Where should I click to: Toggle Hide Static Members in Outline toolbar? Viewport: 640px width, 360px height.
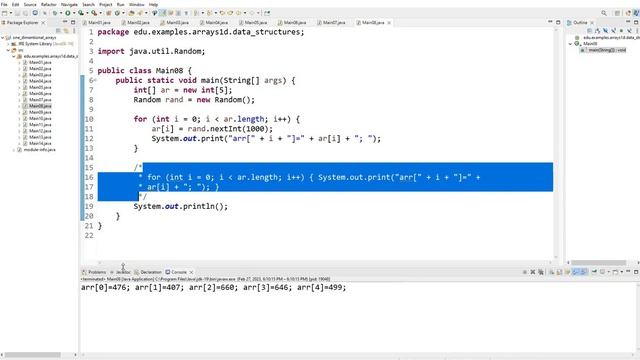click(x=613, y=31)
